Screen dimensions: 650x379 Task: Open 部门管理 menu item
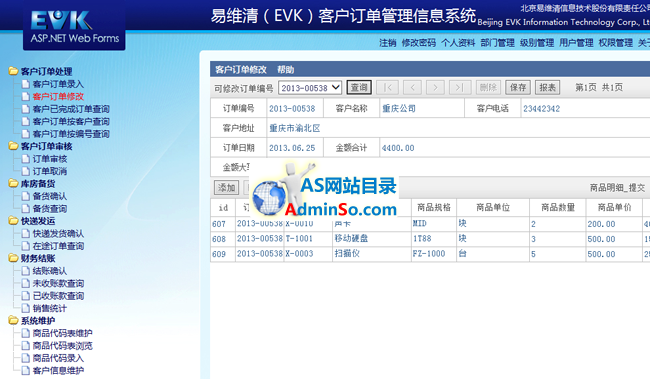(497, 43)
